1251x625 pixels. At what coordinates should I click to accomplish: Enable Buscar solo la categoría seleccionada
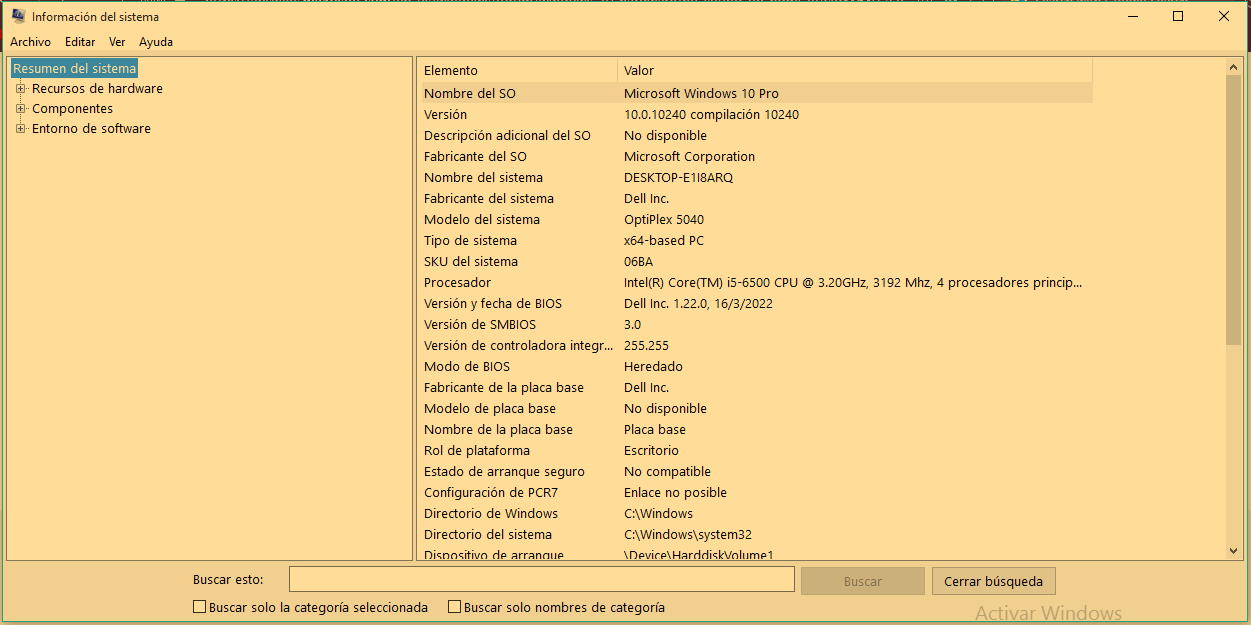click(x=199, y=607)
